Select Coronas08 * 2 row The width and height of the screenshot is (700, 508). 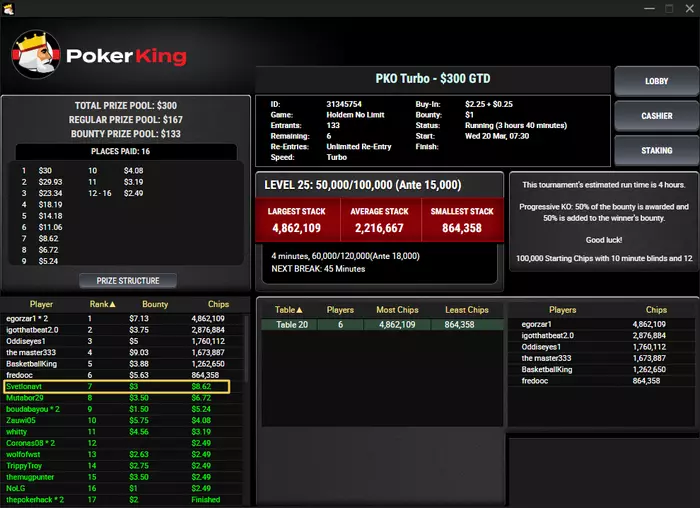coord(123,443)
